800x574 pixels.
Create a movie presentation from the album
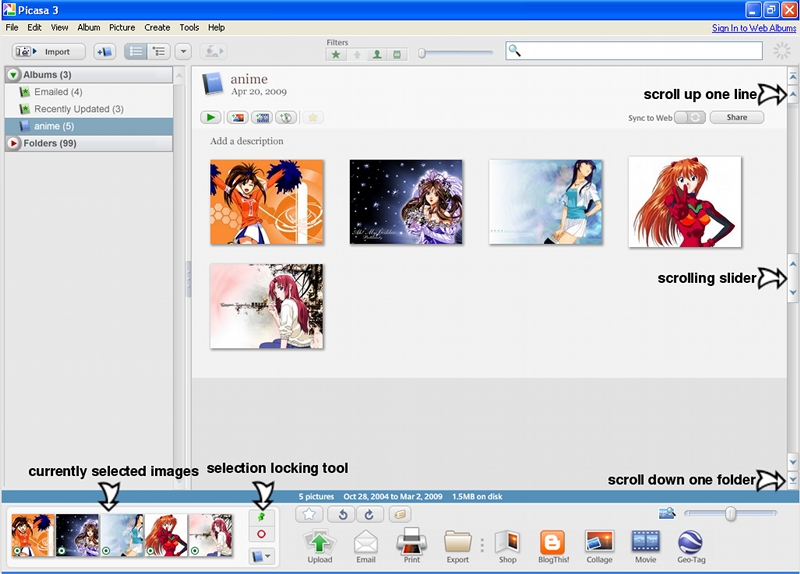coord(262,118)
